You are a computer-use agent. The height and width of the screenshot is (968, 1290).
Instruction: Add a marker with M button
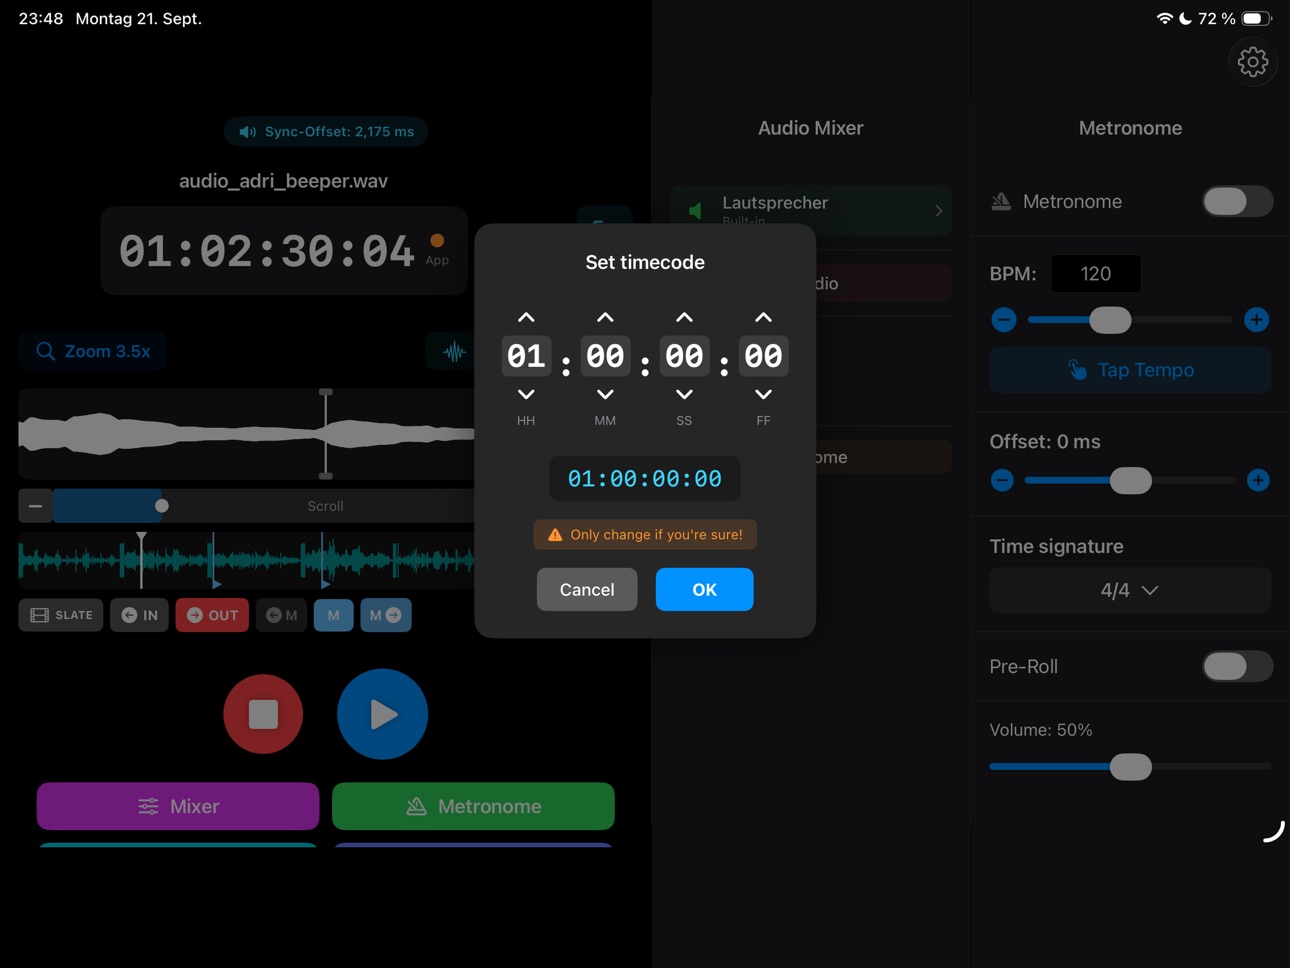pos(333,615)
